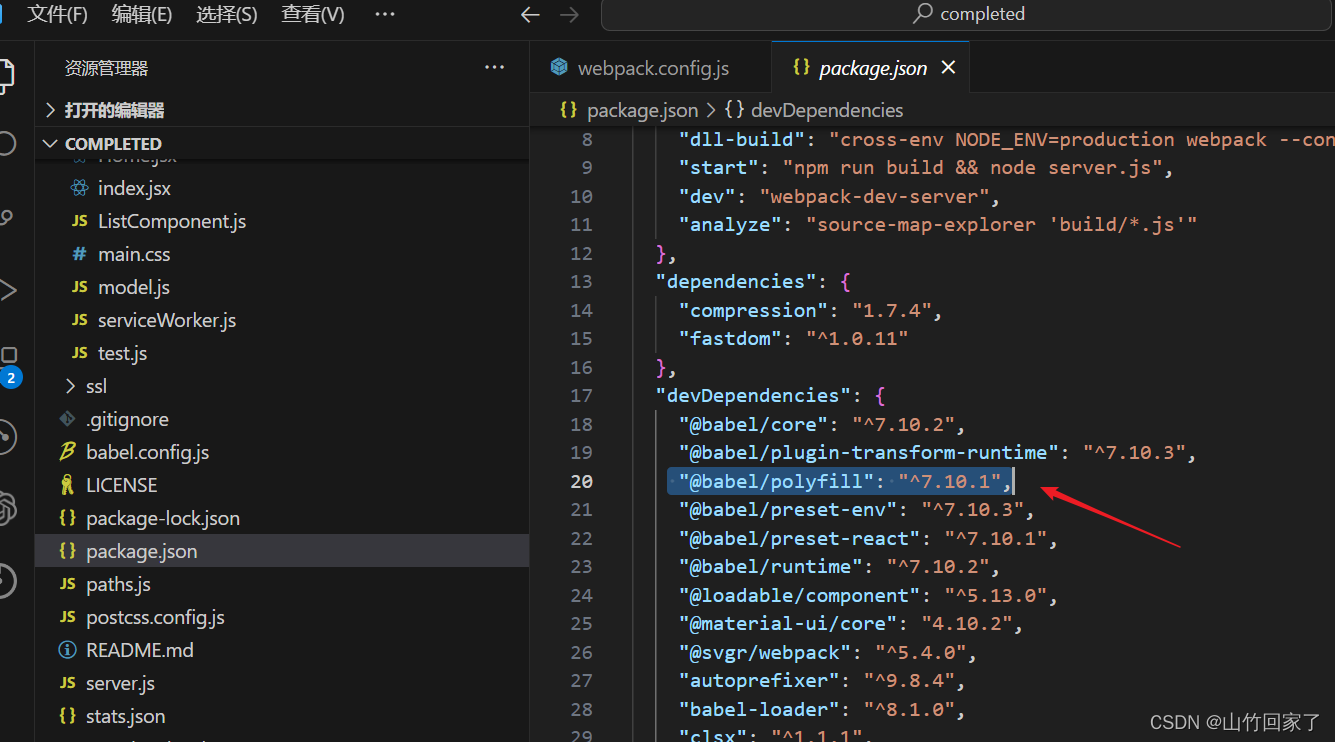The width and height of the screenshot is (1335, 742).
Task: Open the ChatGPT extension activity icon
Action: pyautogui.click(x=9, y=507)
